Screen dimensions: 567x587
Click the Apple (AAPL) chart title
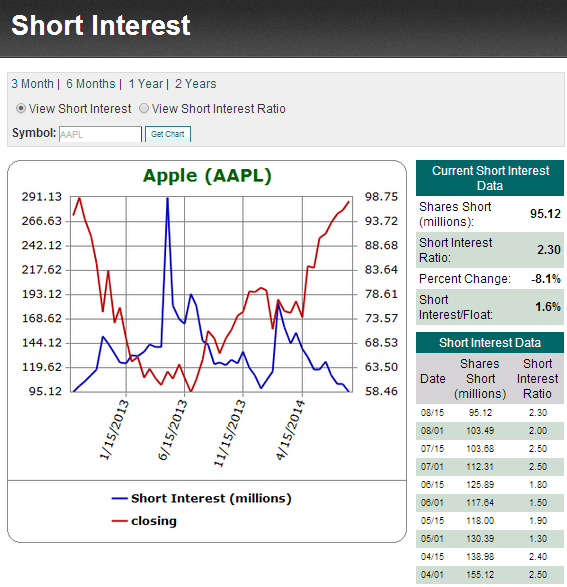(207, 176)
